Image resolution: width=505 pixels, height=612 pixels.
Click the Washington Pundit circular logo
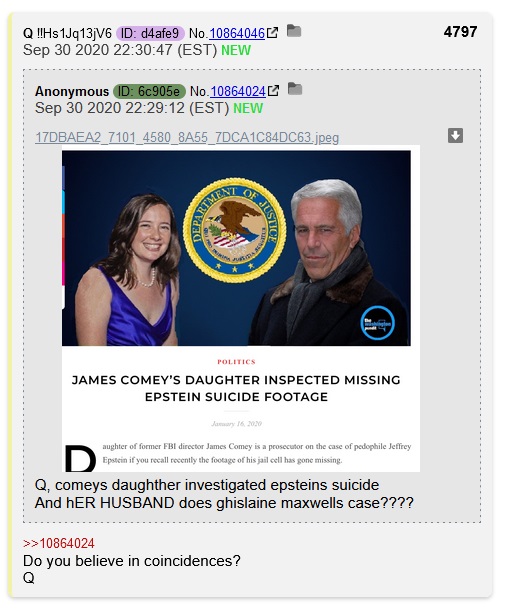(x=377, y=323)
